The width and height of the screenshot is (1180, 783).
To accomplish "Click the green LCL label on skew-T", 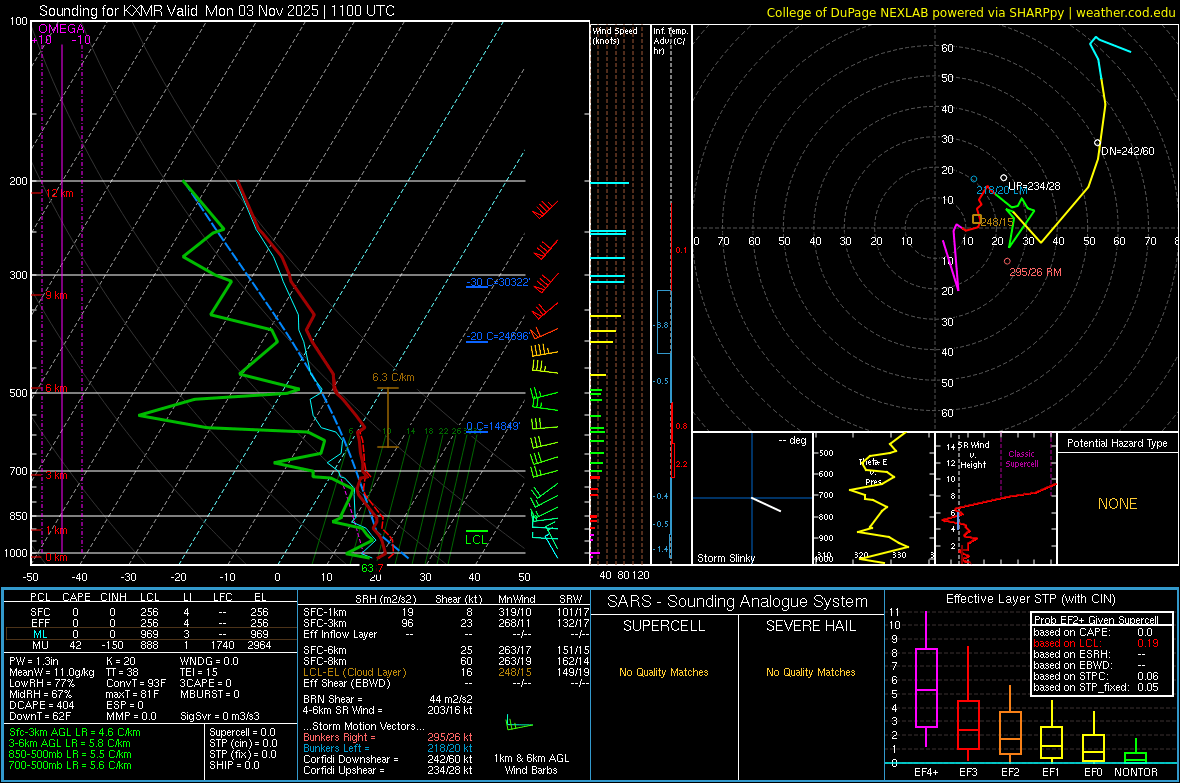I will (x=476, y=539).
